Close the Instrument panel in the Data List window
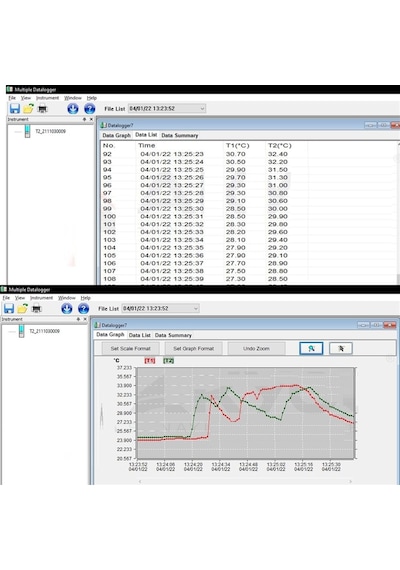 [91, 119]
